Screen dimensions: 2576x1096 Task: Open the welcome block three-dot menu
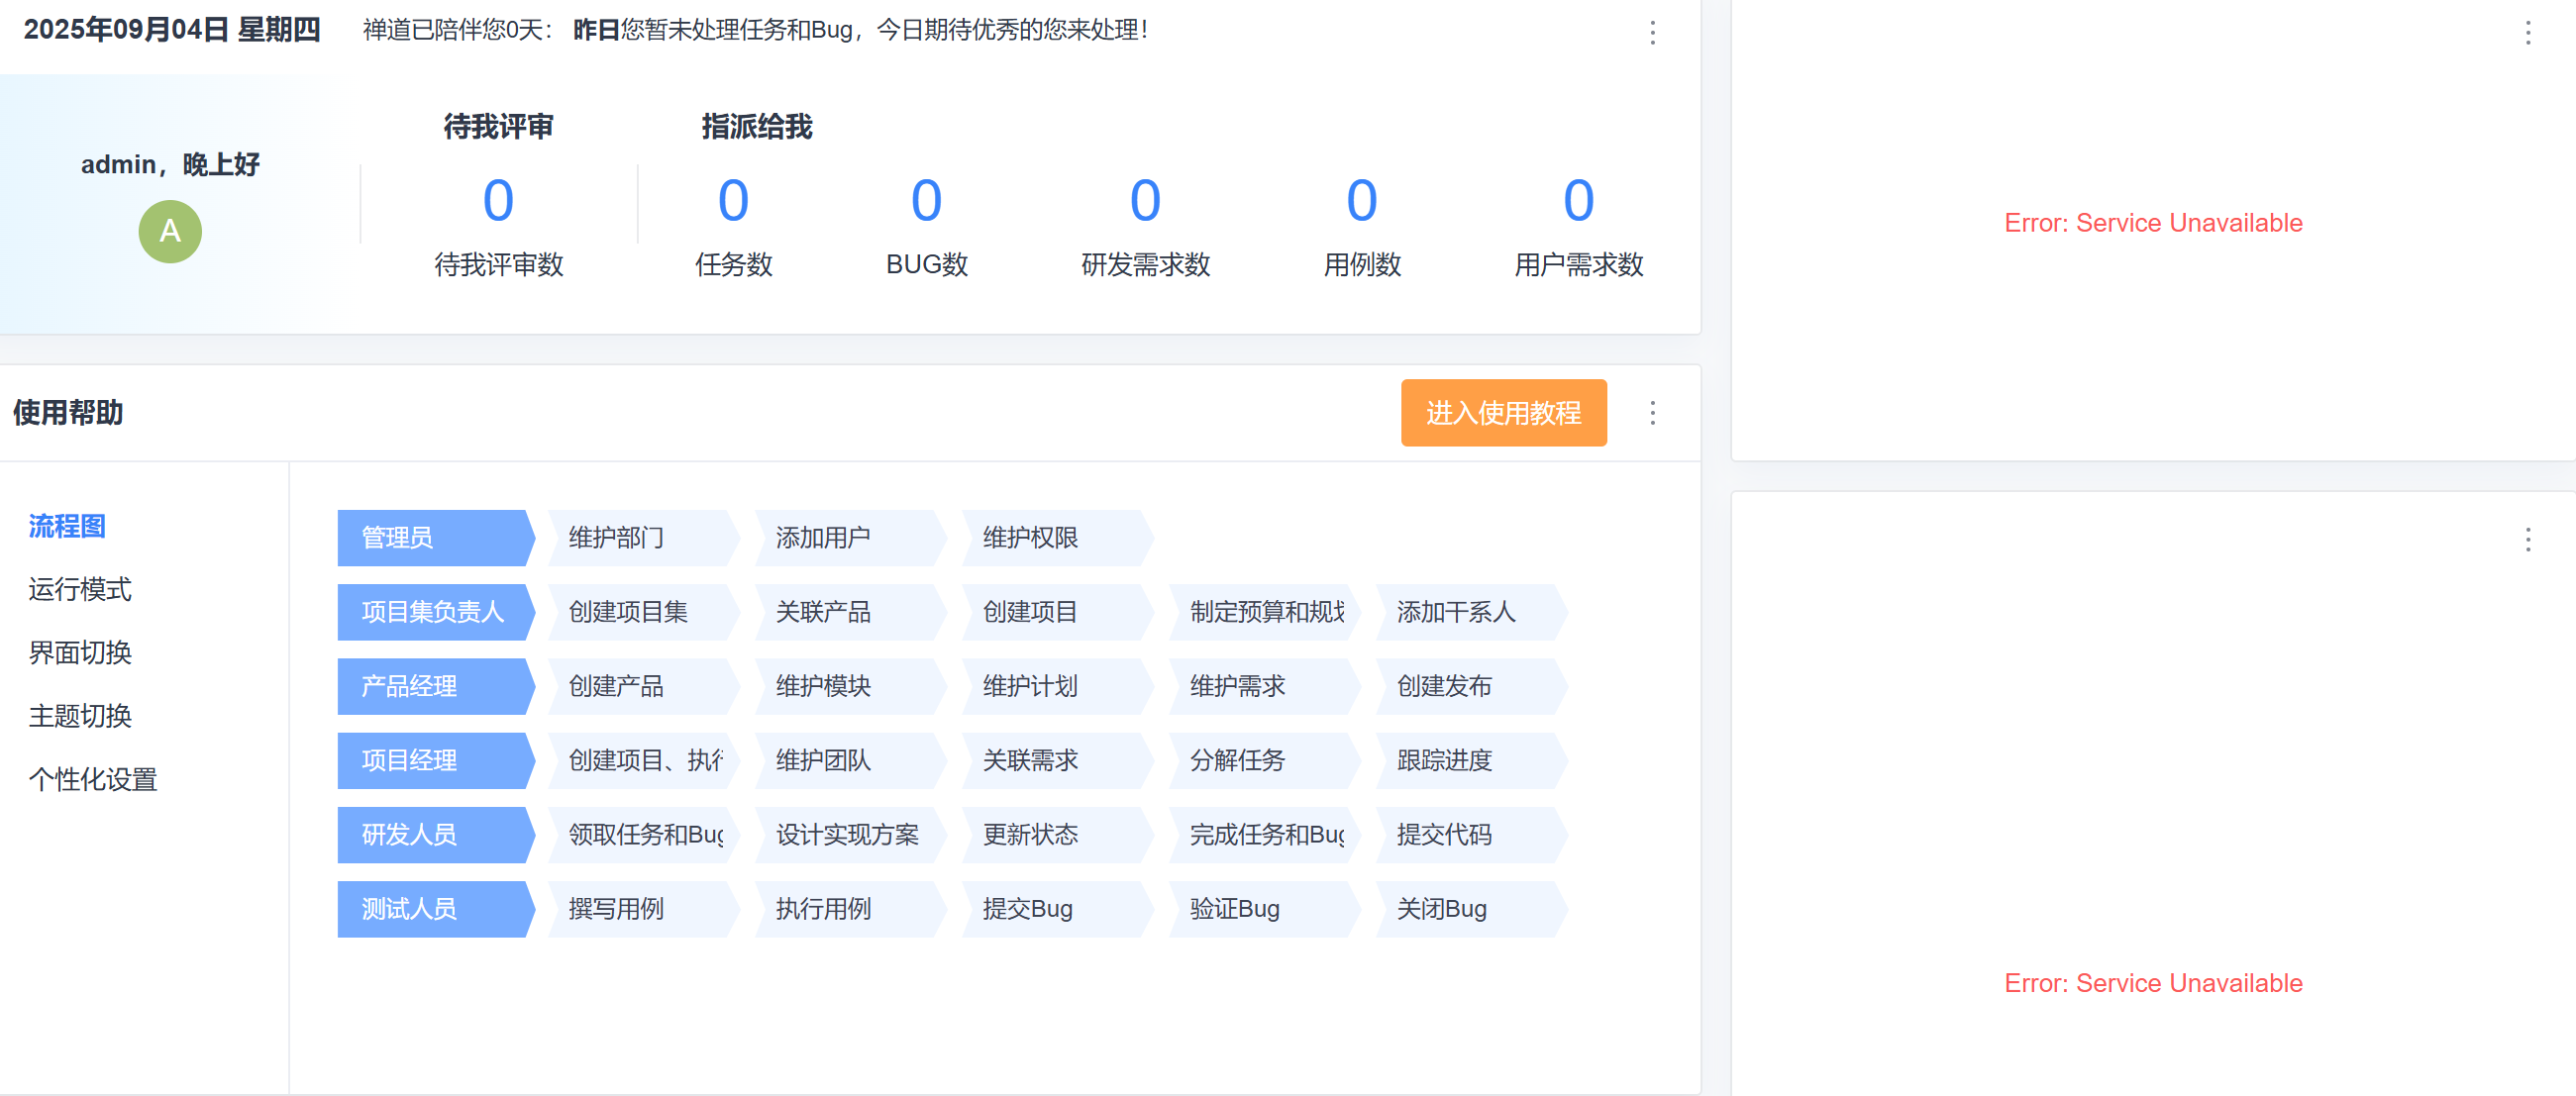tap(1652, 33)
